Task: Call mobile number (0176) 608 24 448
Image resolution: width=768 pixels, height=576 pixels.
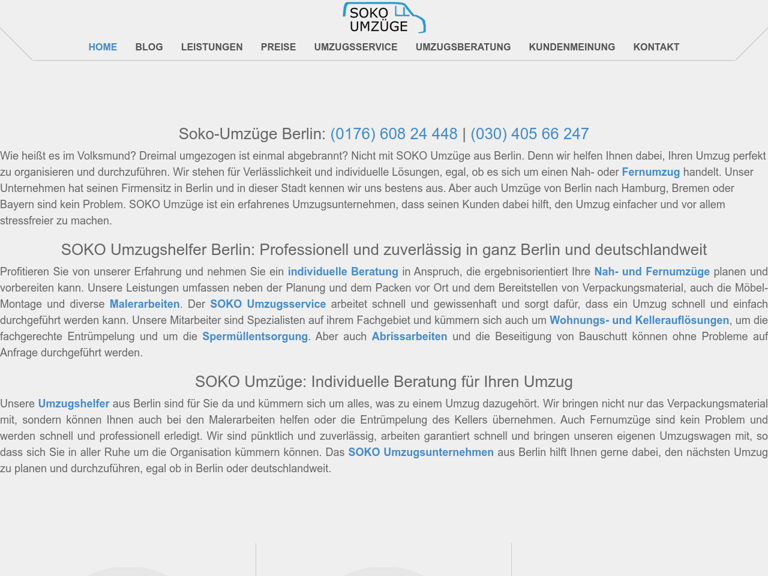Action: click(394, 134)
